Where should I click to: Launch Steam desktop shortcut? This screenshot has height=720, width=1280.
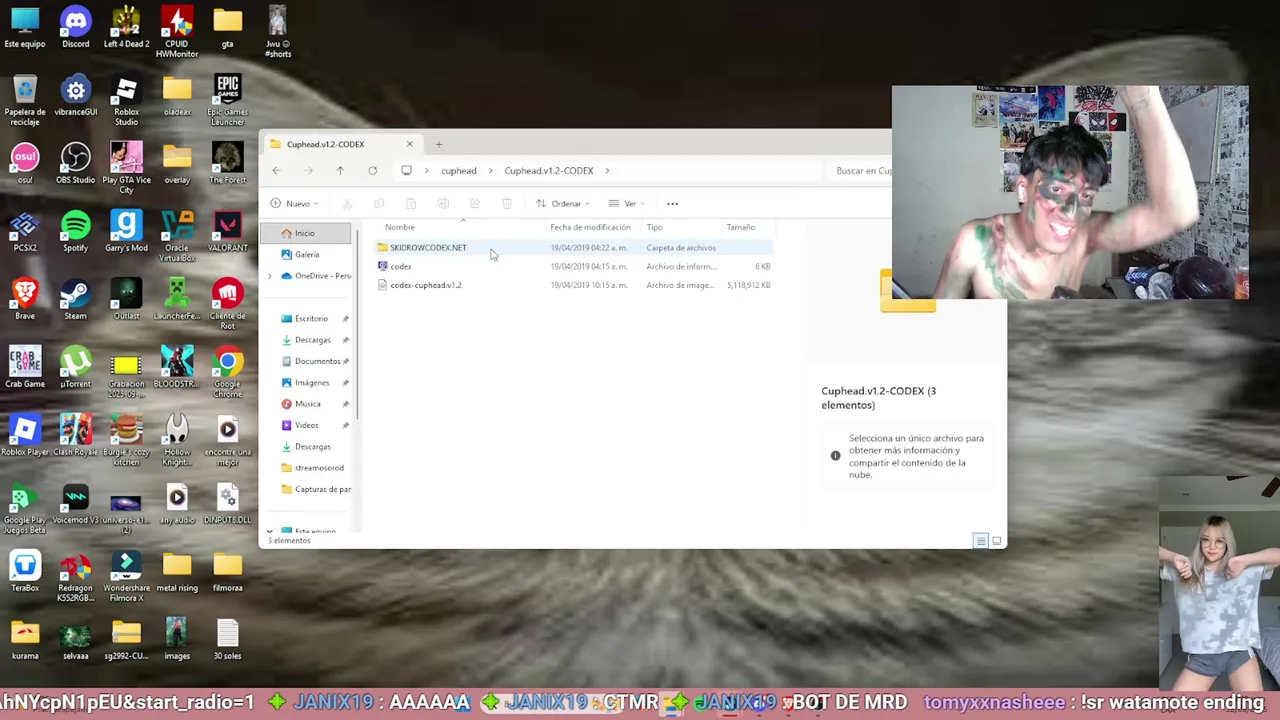click(75, 299)
